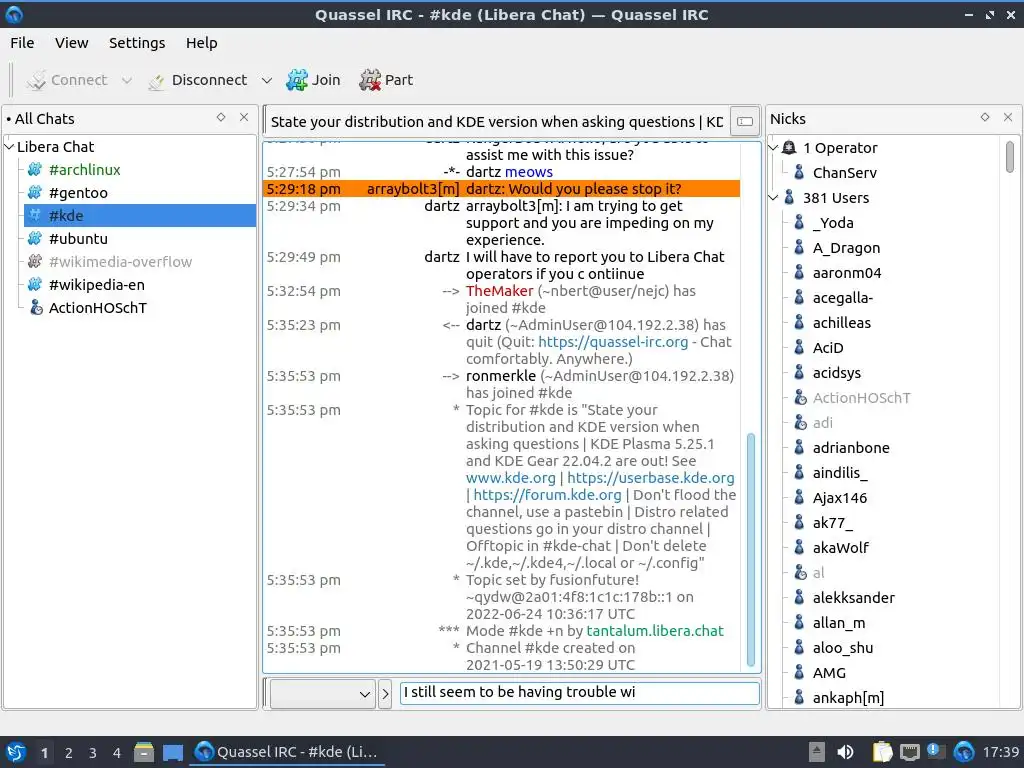Open the userbase.kde.org link

(x=650, y=478)
